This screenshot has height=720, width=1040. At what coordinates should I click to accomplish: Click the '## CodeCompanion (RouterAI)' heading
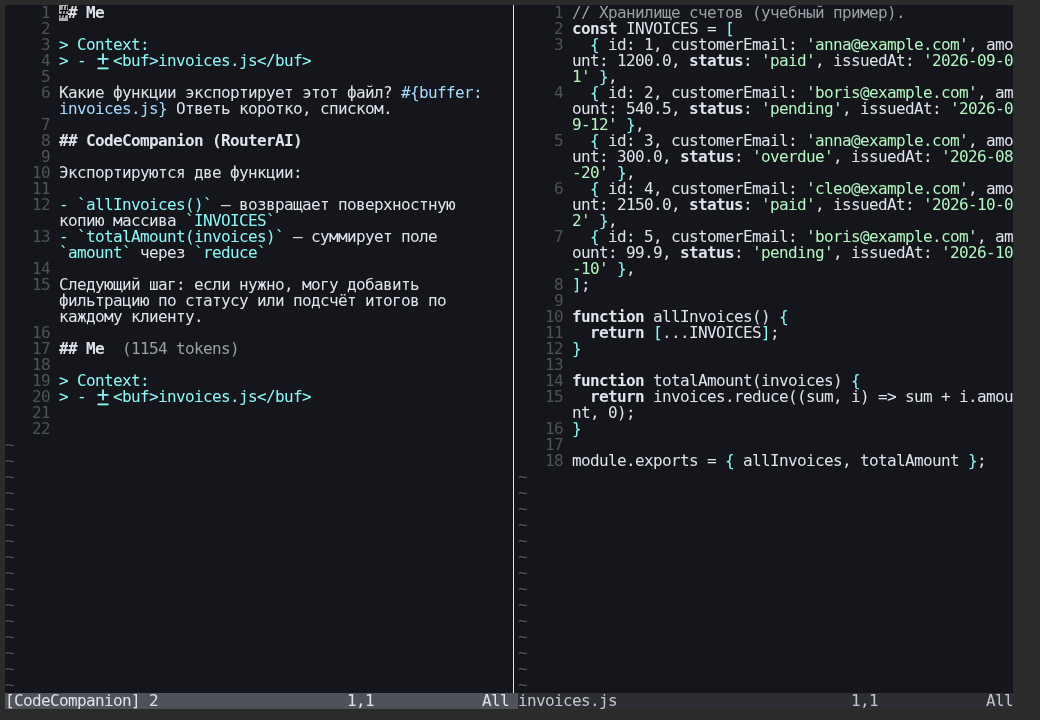tap(180, 141)
